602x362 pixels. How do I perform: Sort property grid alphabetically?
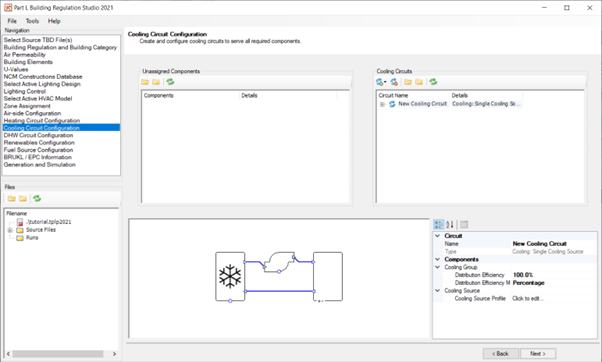450,225
